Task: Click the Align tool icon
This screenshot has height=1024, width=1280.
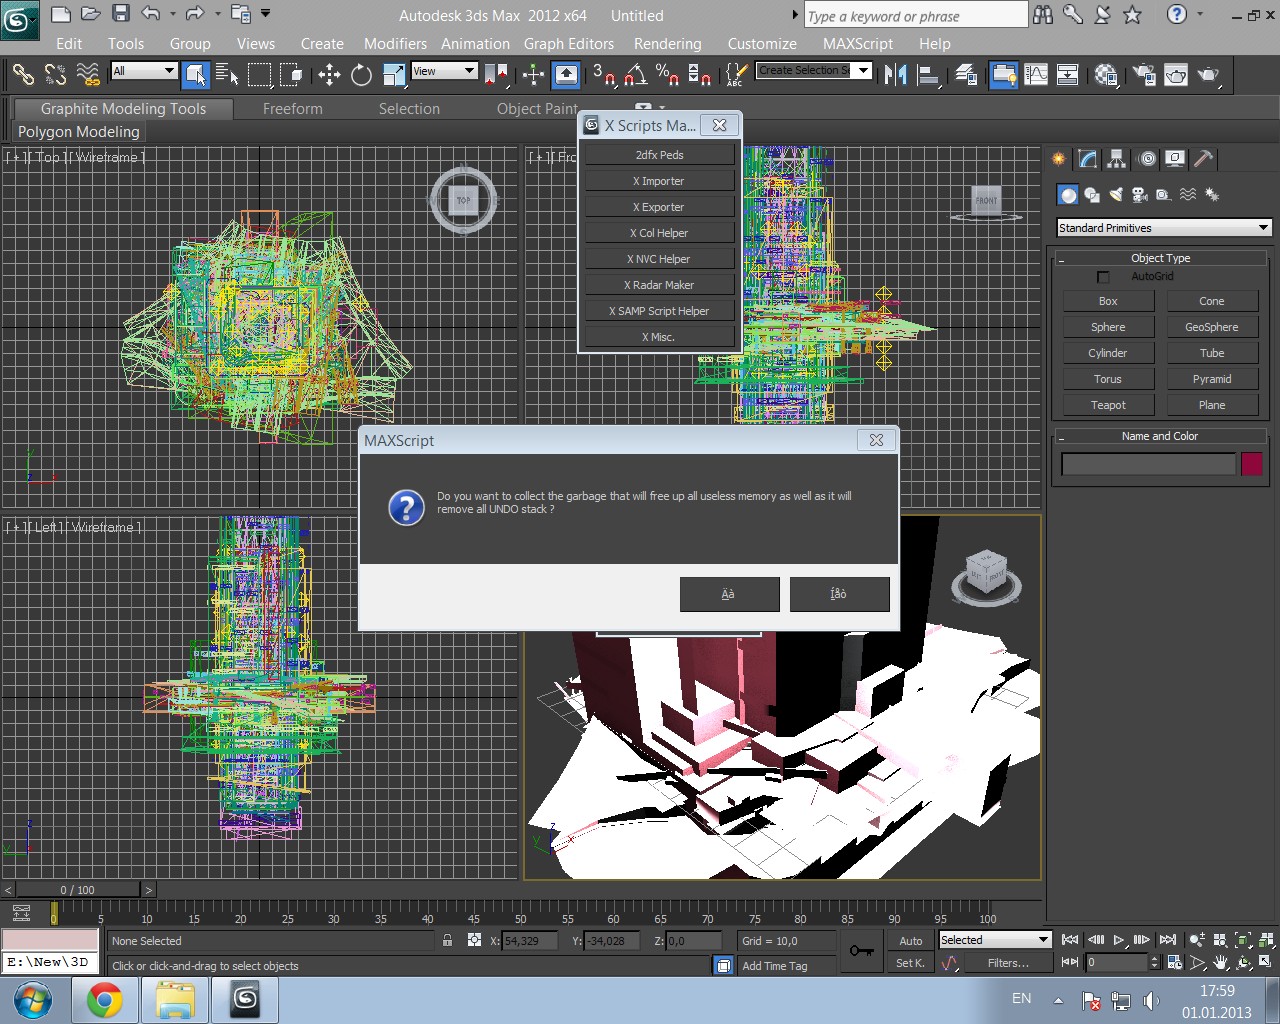Action: pyautogui.click(x=927, y=74)
